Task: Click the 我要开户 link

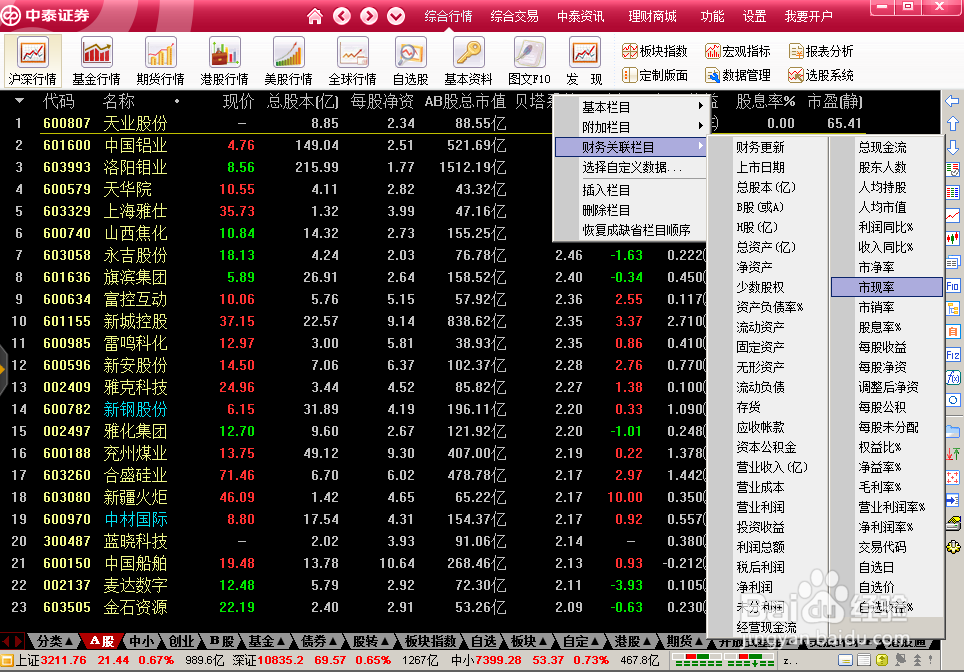Action: [x=808, y=16]
